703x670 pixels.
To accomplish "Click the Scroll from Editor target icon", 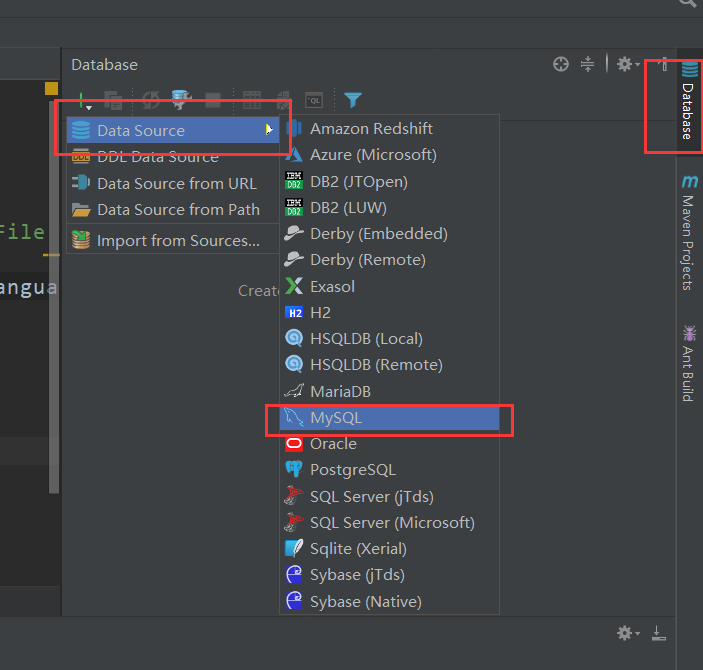I will pyautogui.click(x=561, y=64).
